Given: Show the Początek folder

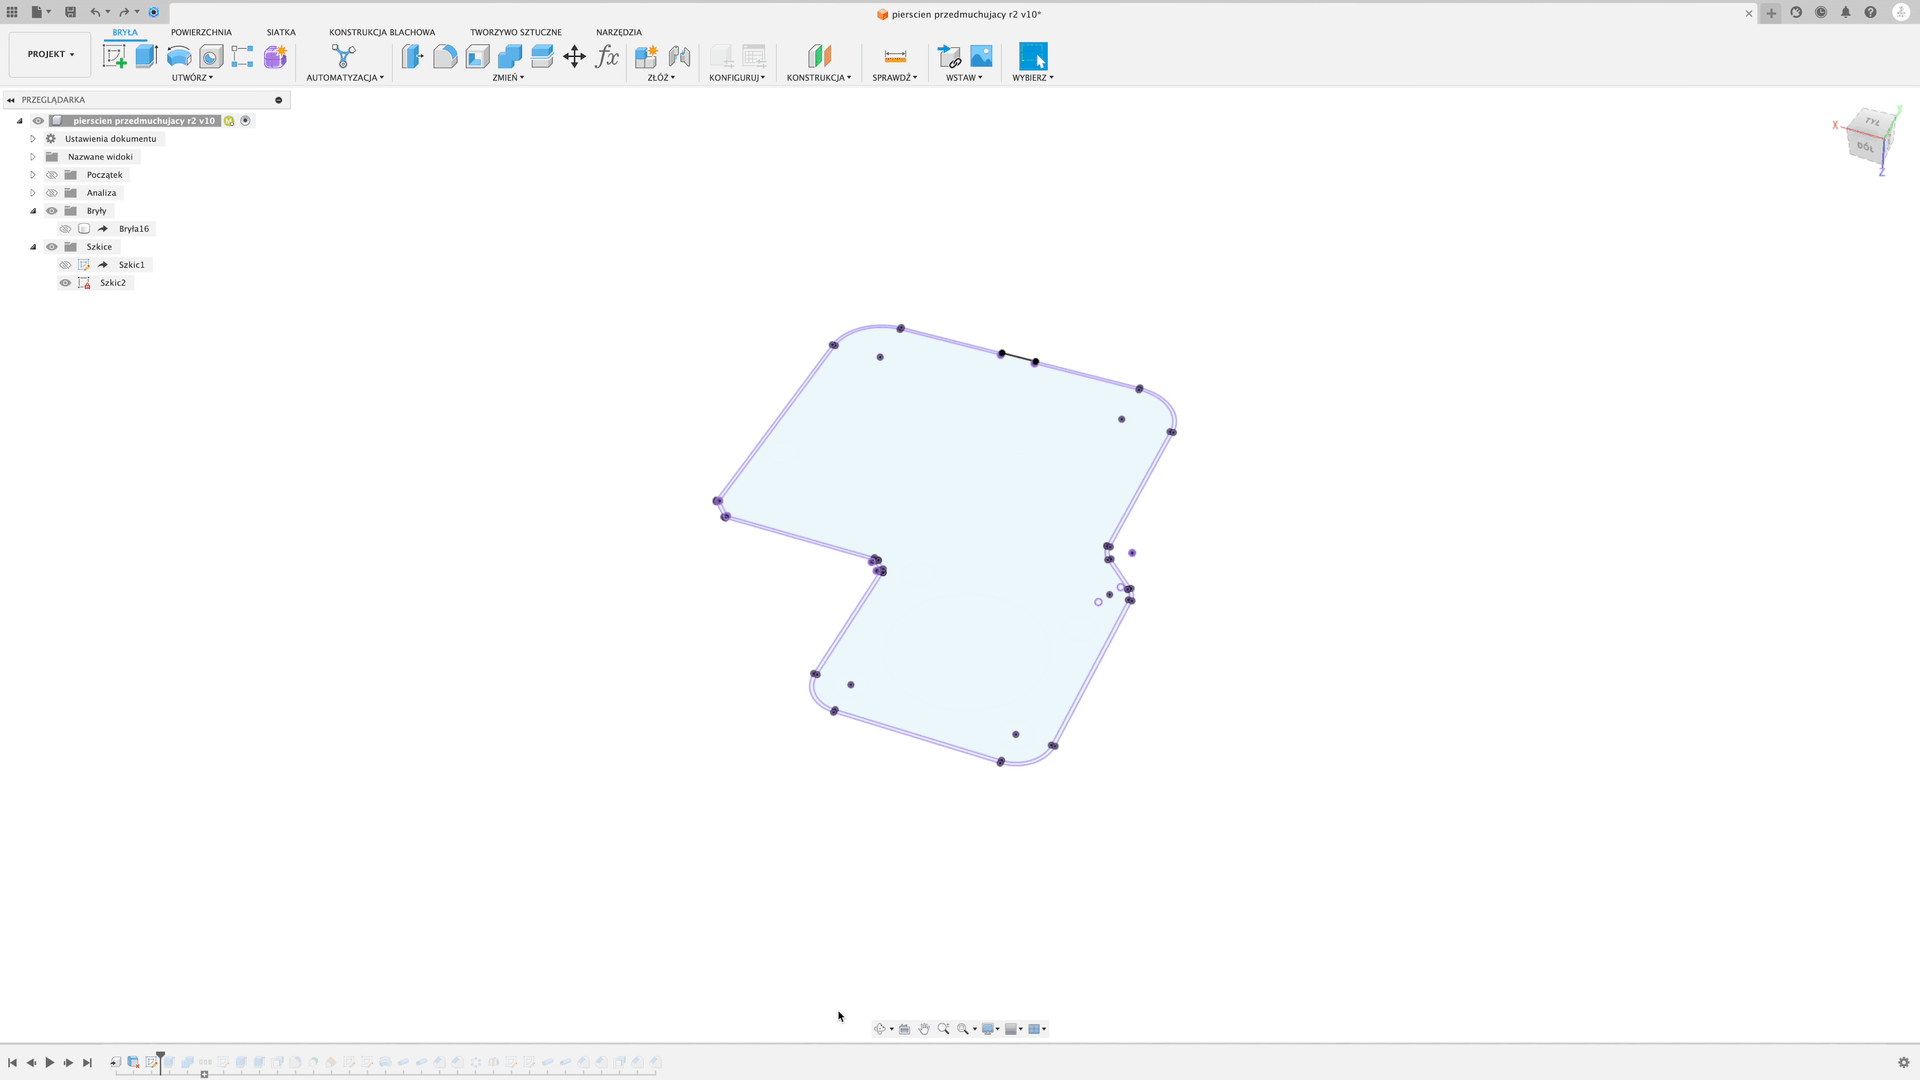Looking at the screenshot, I should click(52, 175).
